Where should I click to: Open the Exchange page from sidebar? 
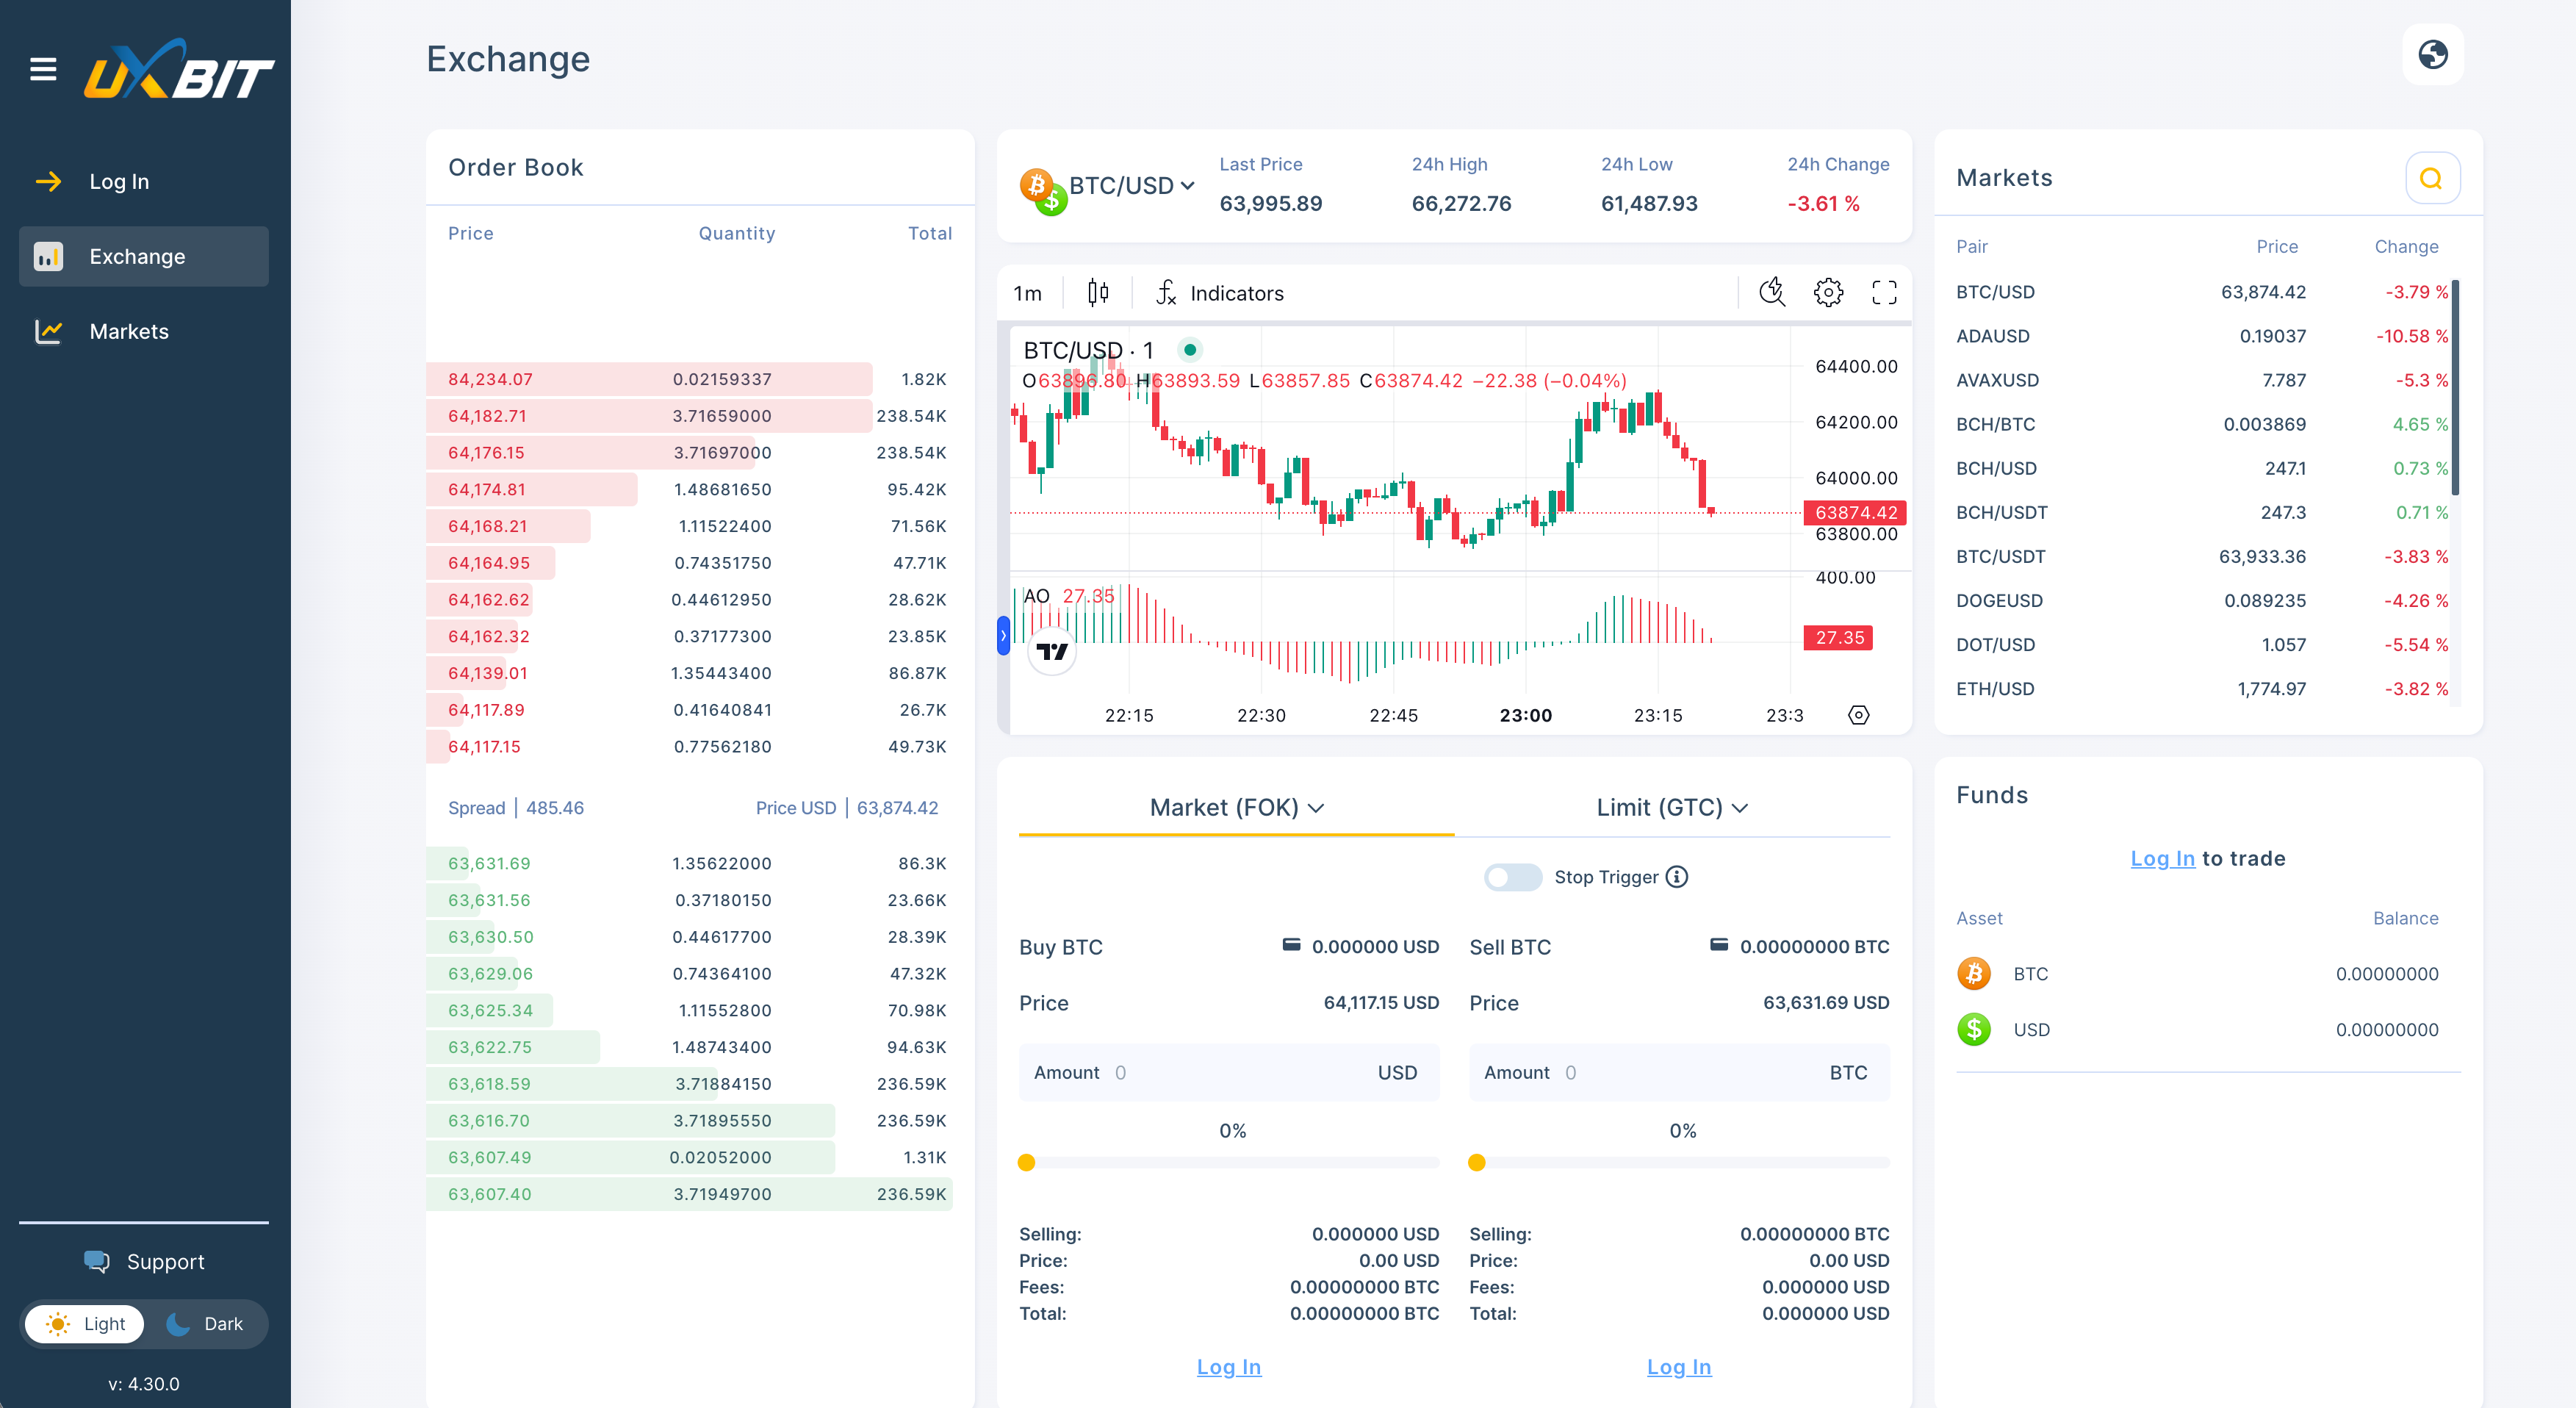point(144,256)
